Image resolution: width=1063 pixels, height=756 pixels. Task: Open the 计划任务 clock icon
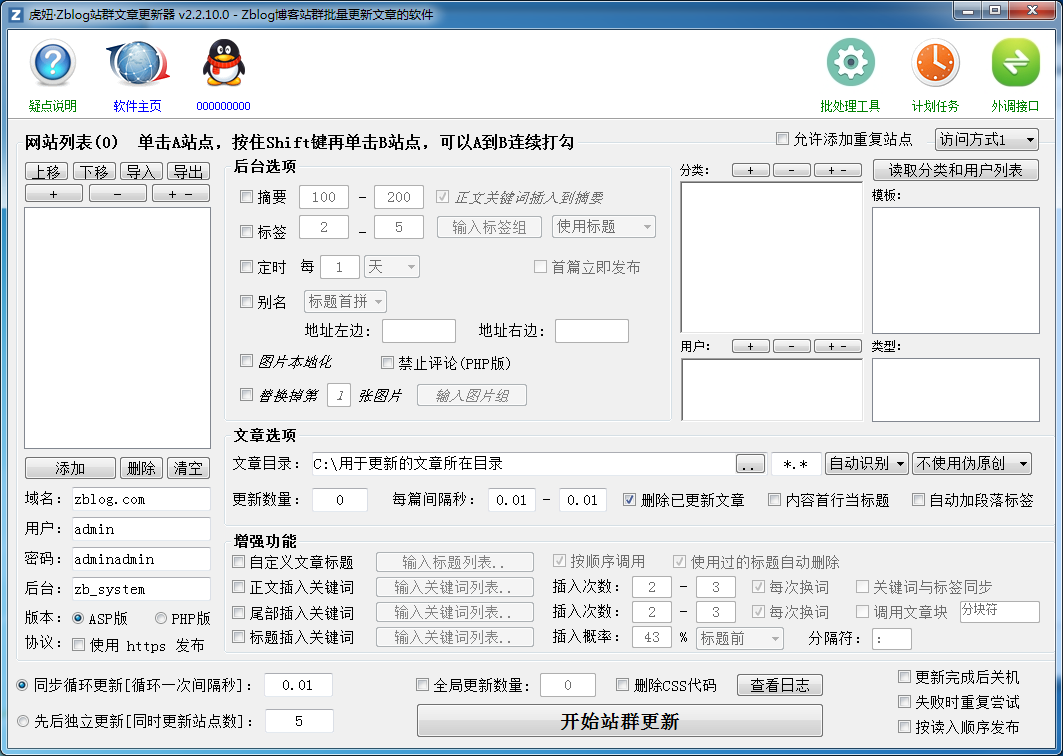(936, 62)
